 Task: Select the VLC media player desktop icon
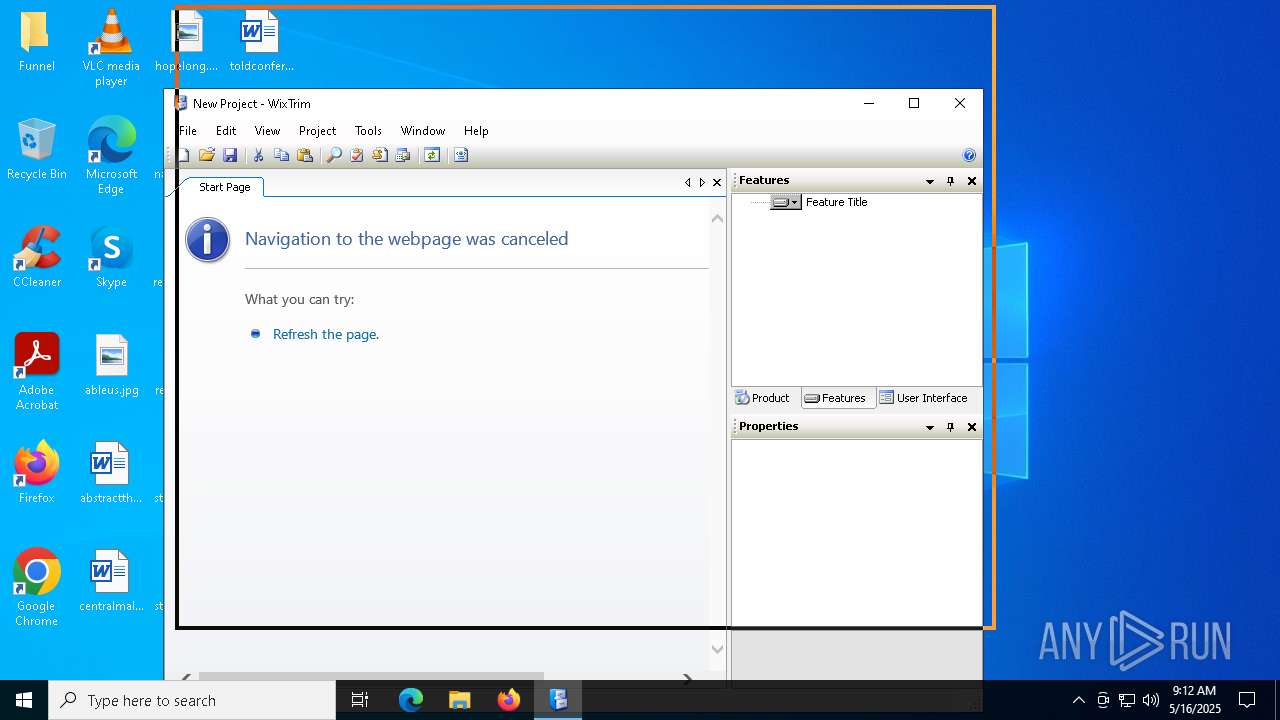[111, 48]
